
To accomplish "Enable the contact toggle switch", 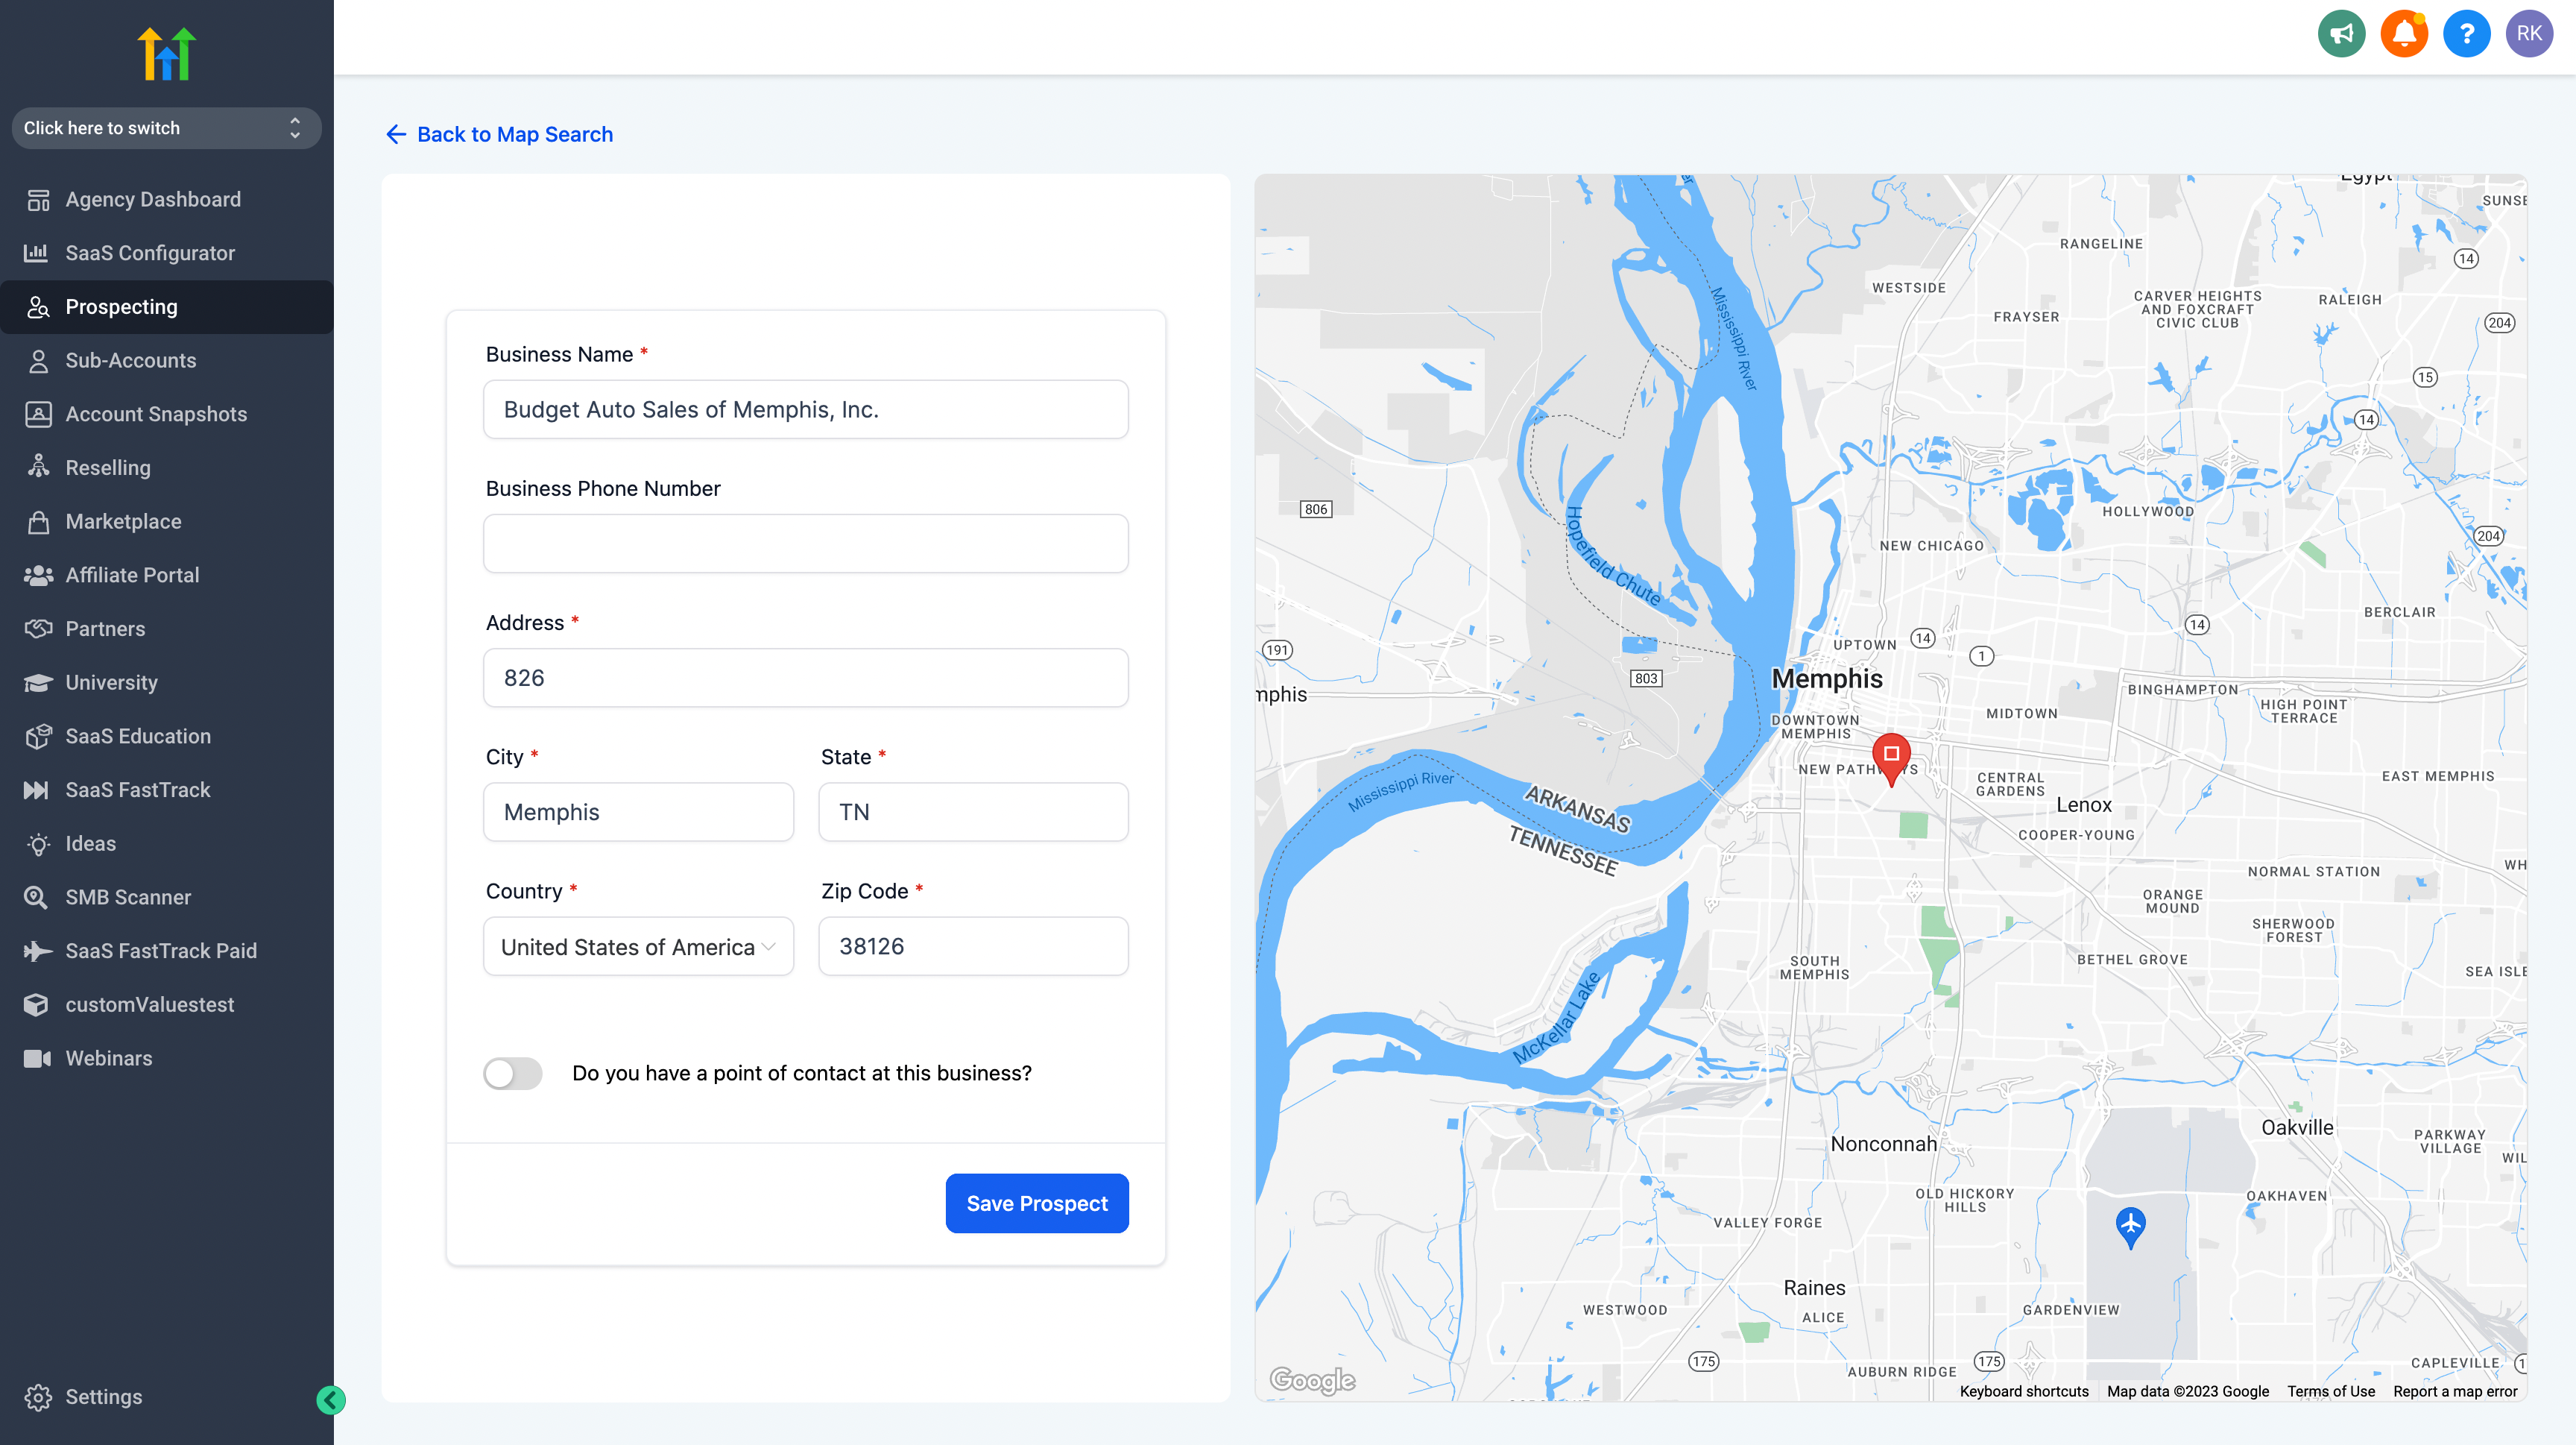I will [x=513, y=1071].
